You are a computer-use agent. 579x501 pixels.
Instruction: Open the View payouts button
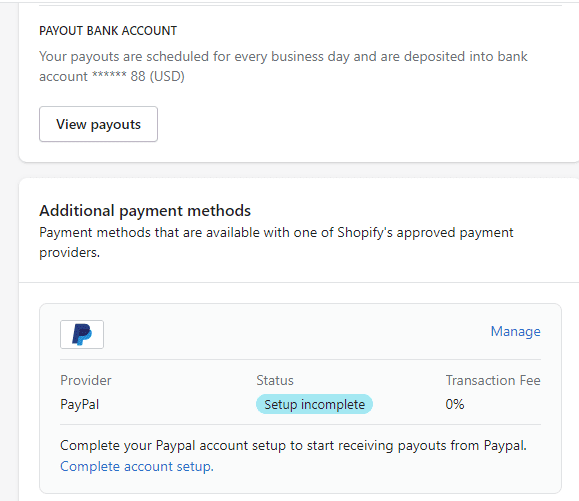pos(98,124)
